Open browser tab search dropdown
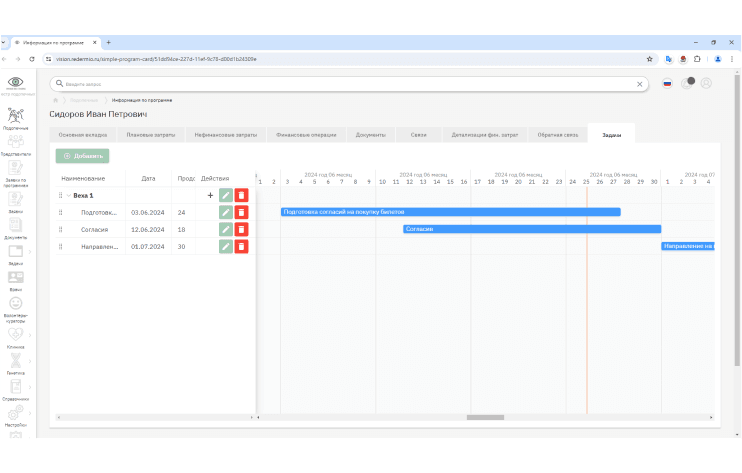 pos(3,43)
